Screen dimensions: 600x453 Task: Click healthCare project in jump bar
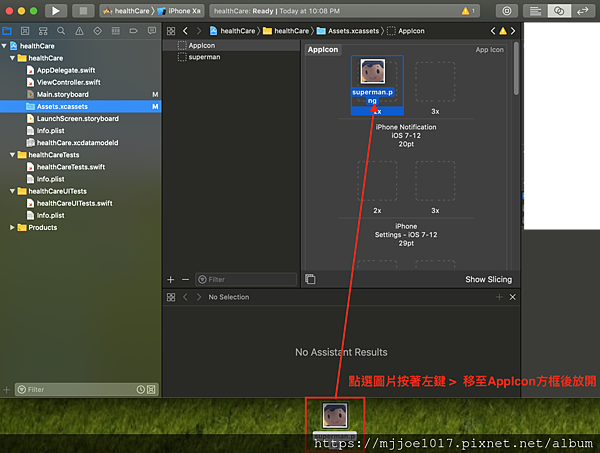pos(233,31)
